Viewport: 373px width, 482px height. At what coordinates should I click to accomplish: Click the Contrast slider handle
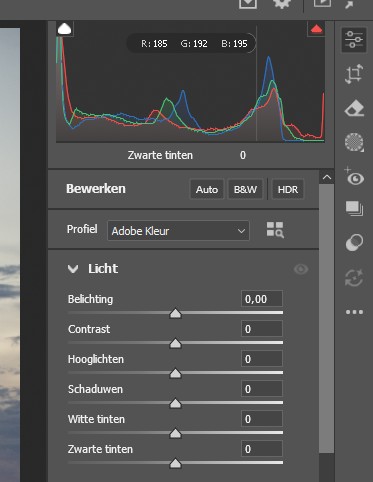coord(175,344)
